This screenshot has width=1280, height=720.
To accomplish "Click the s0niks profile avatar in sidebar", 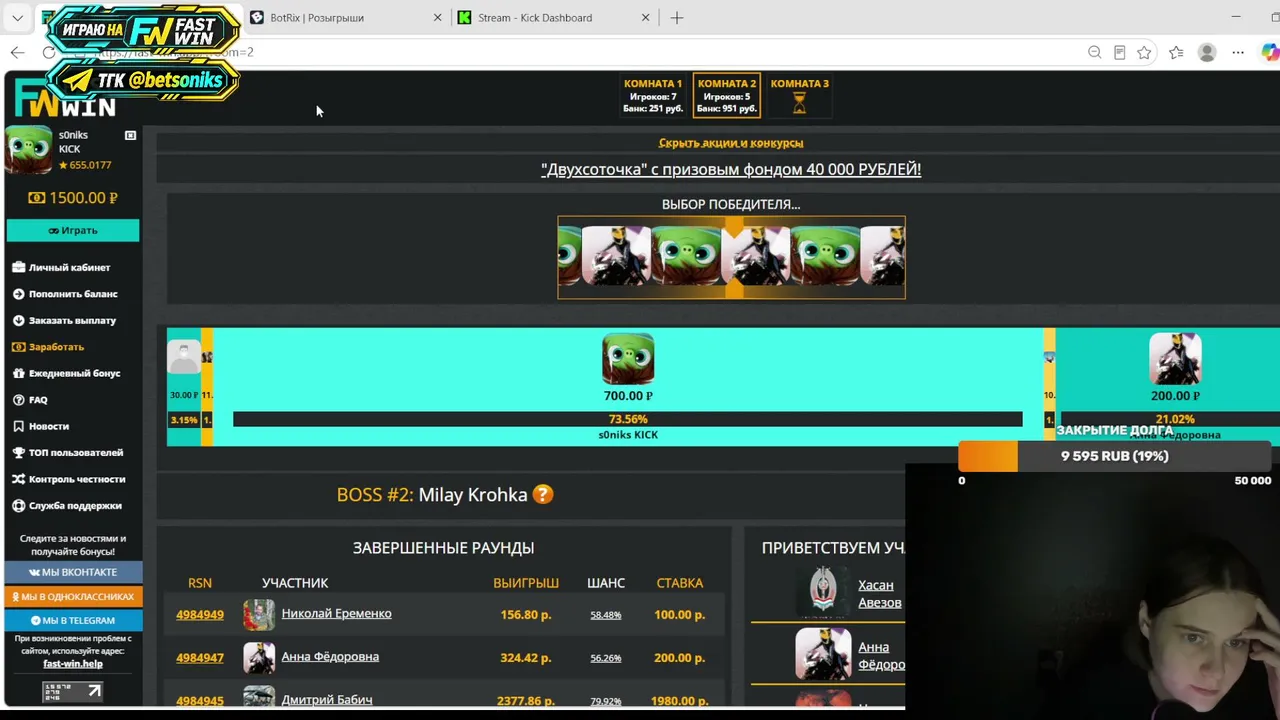I will tap(29, 150).
